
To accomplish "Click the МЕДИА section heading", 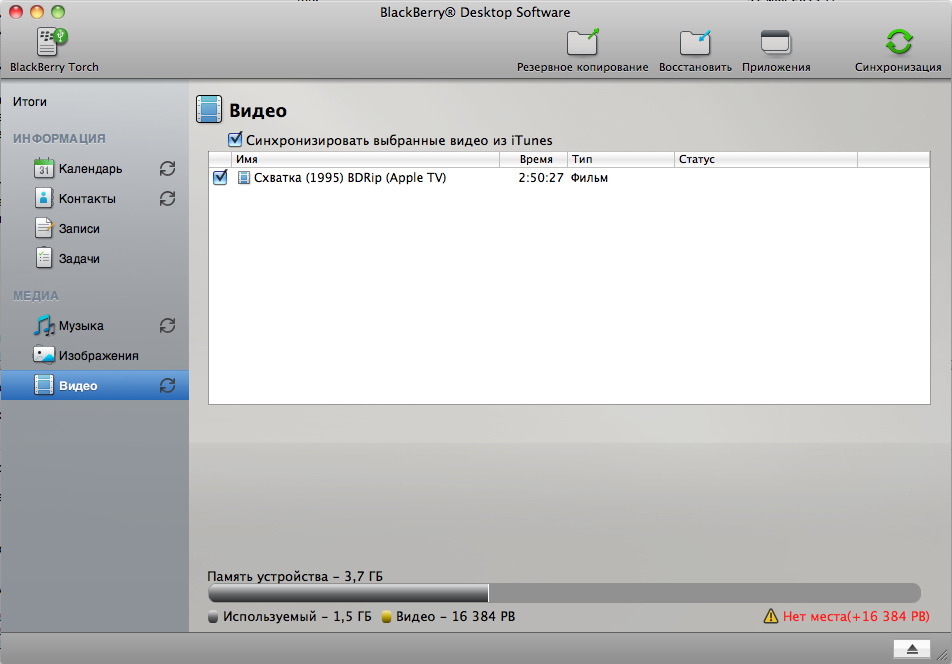I will pos(36,296).
